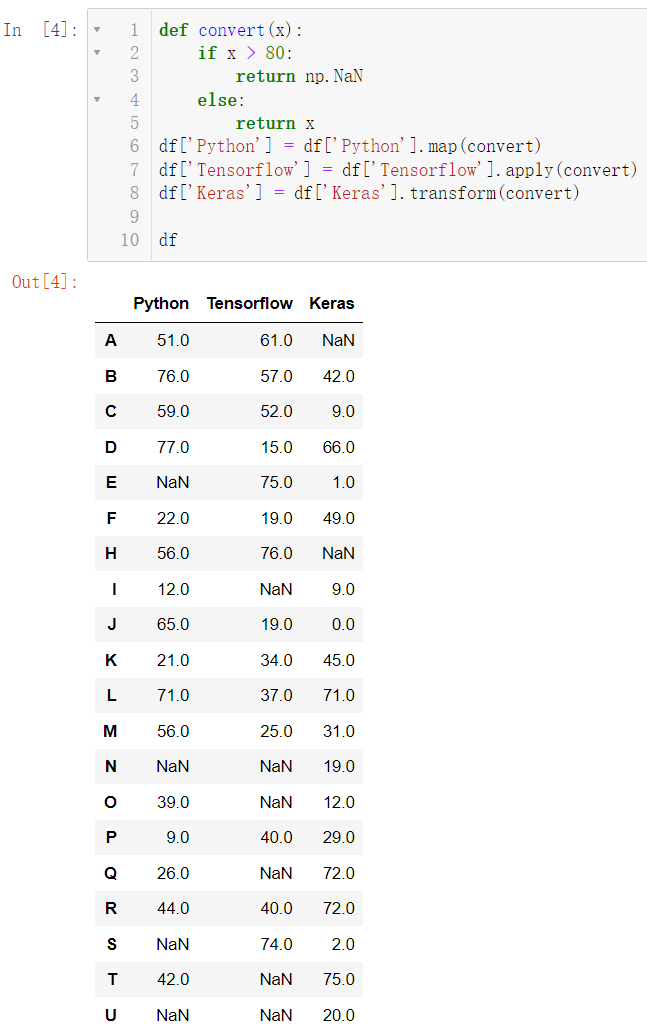Select row index label T

[x=112, y=979]
